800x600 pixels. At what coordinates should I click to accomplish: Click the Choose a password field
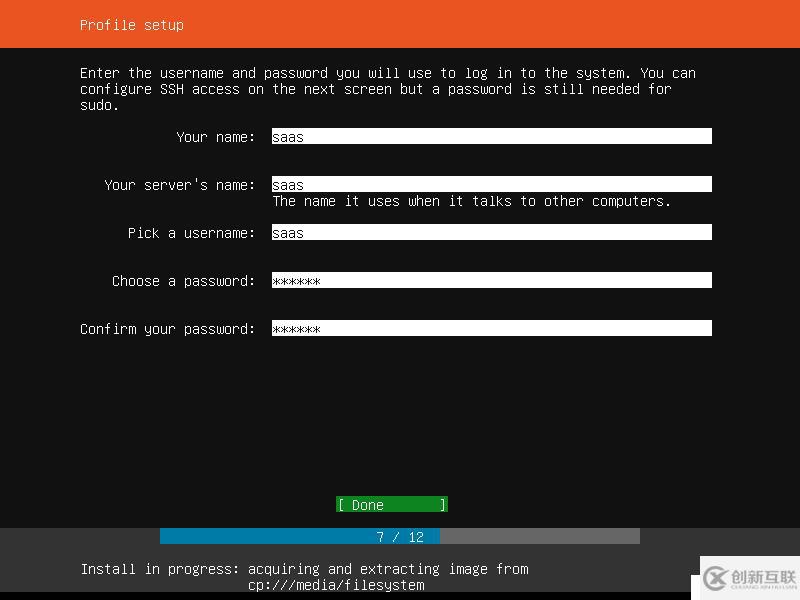(x=491, y=280)
